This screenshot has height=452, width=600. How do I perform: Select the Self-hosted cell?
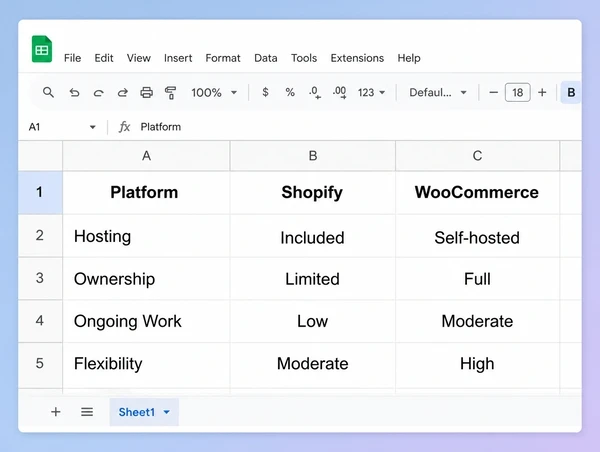[x=477, y=236]
